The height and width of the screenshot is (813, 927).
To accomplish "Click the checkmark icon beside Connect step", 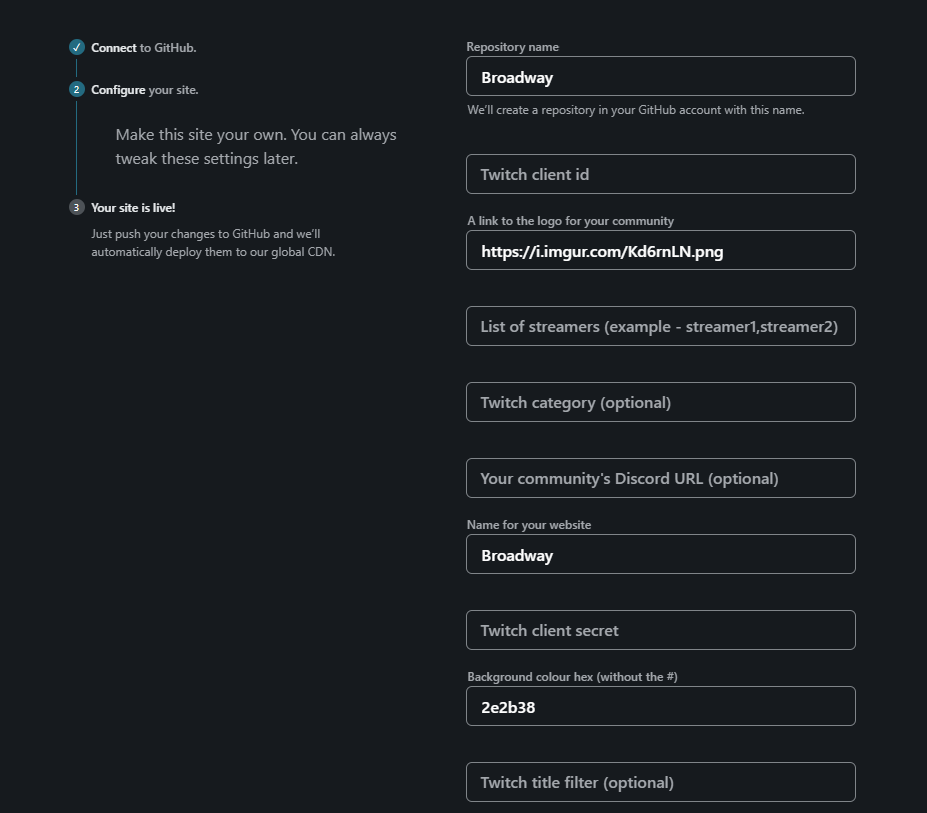I will click(77, 47).
